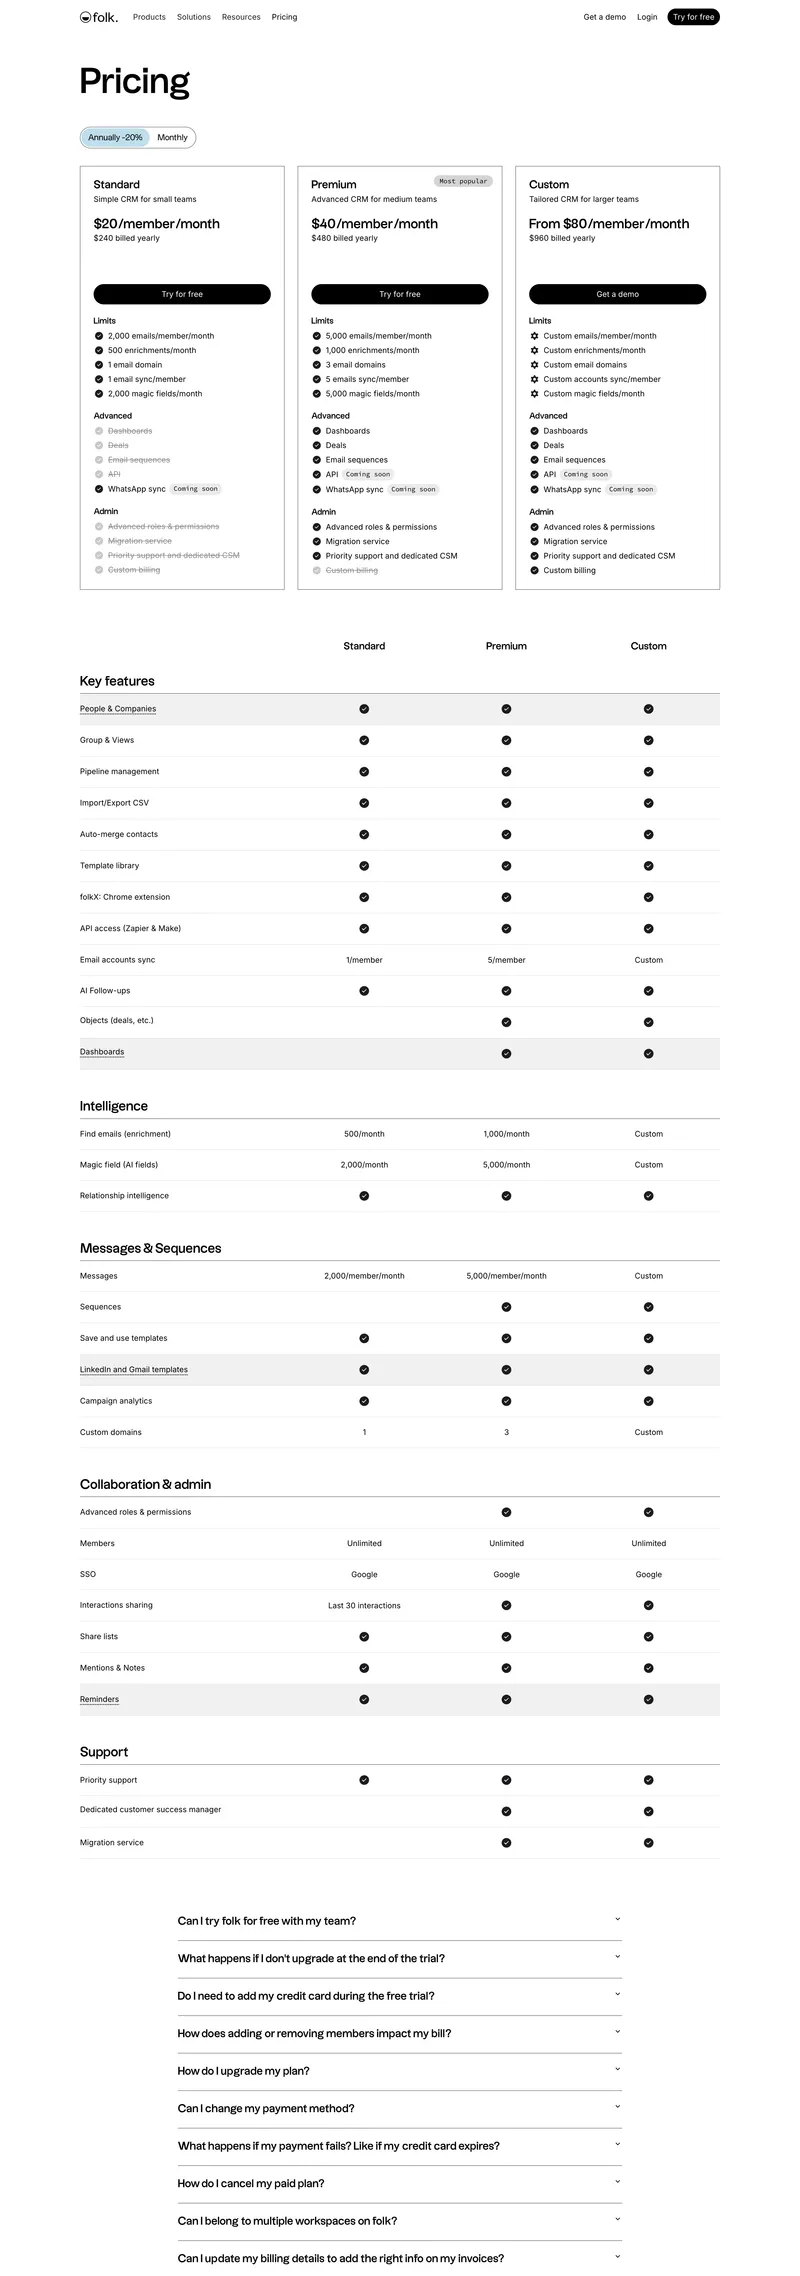
Task: Click greyed check icon beside Standard Dashboards
Action: 99,431
